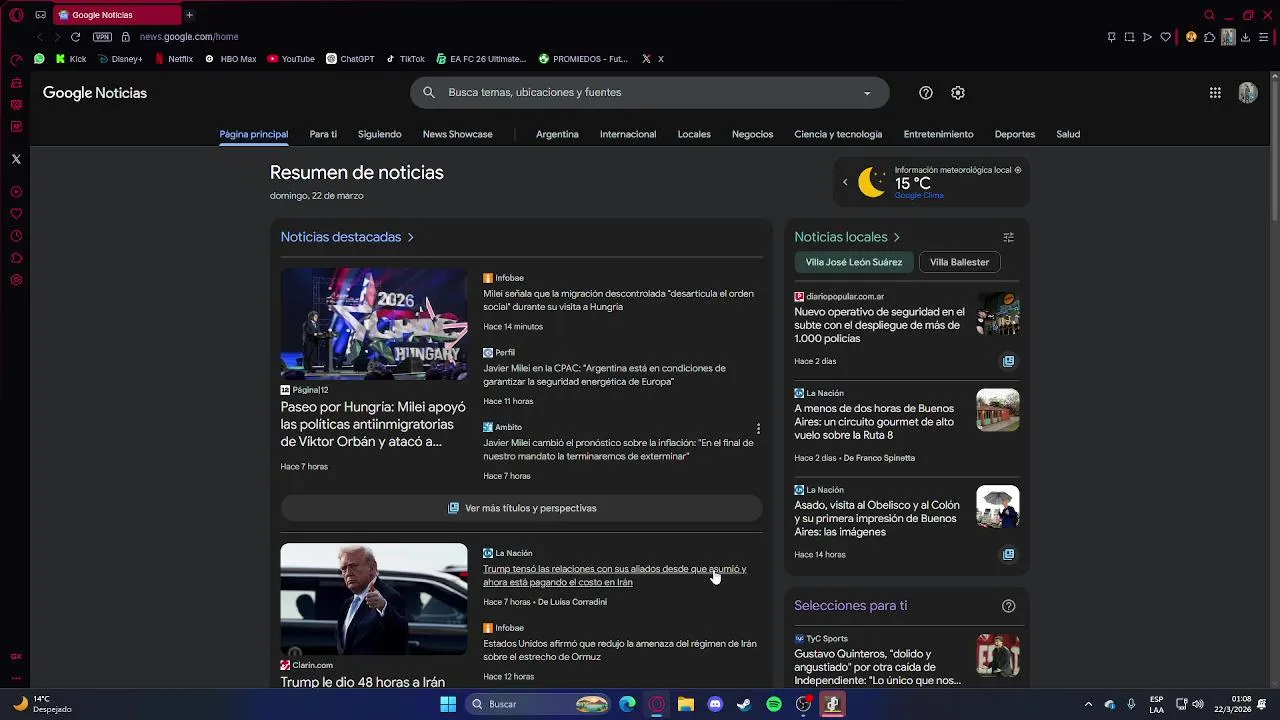Open the Trump thumbs-up thumbnail
The image size is (1280, 720).
374,599
